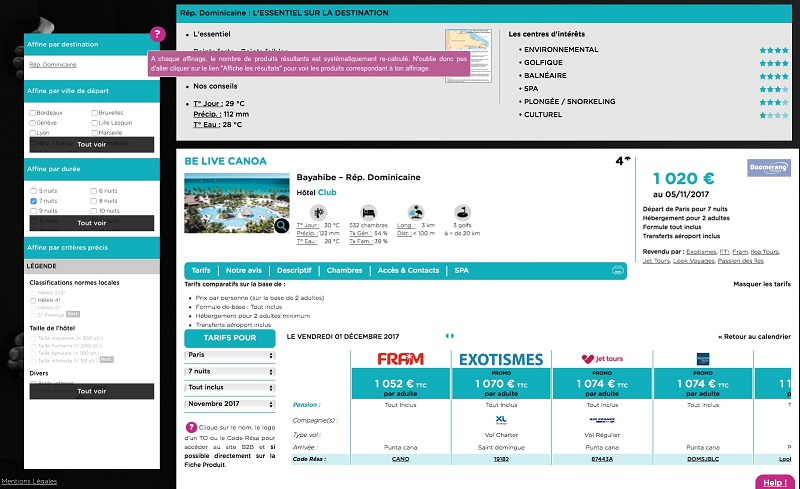This screenshot has width=800, height=489.
Task: Magnify the hotel photo with search icon
Action: tap(281, 225)
